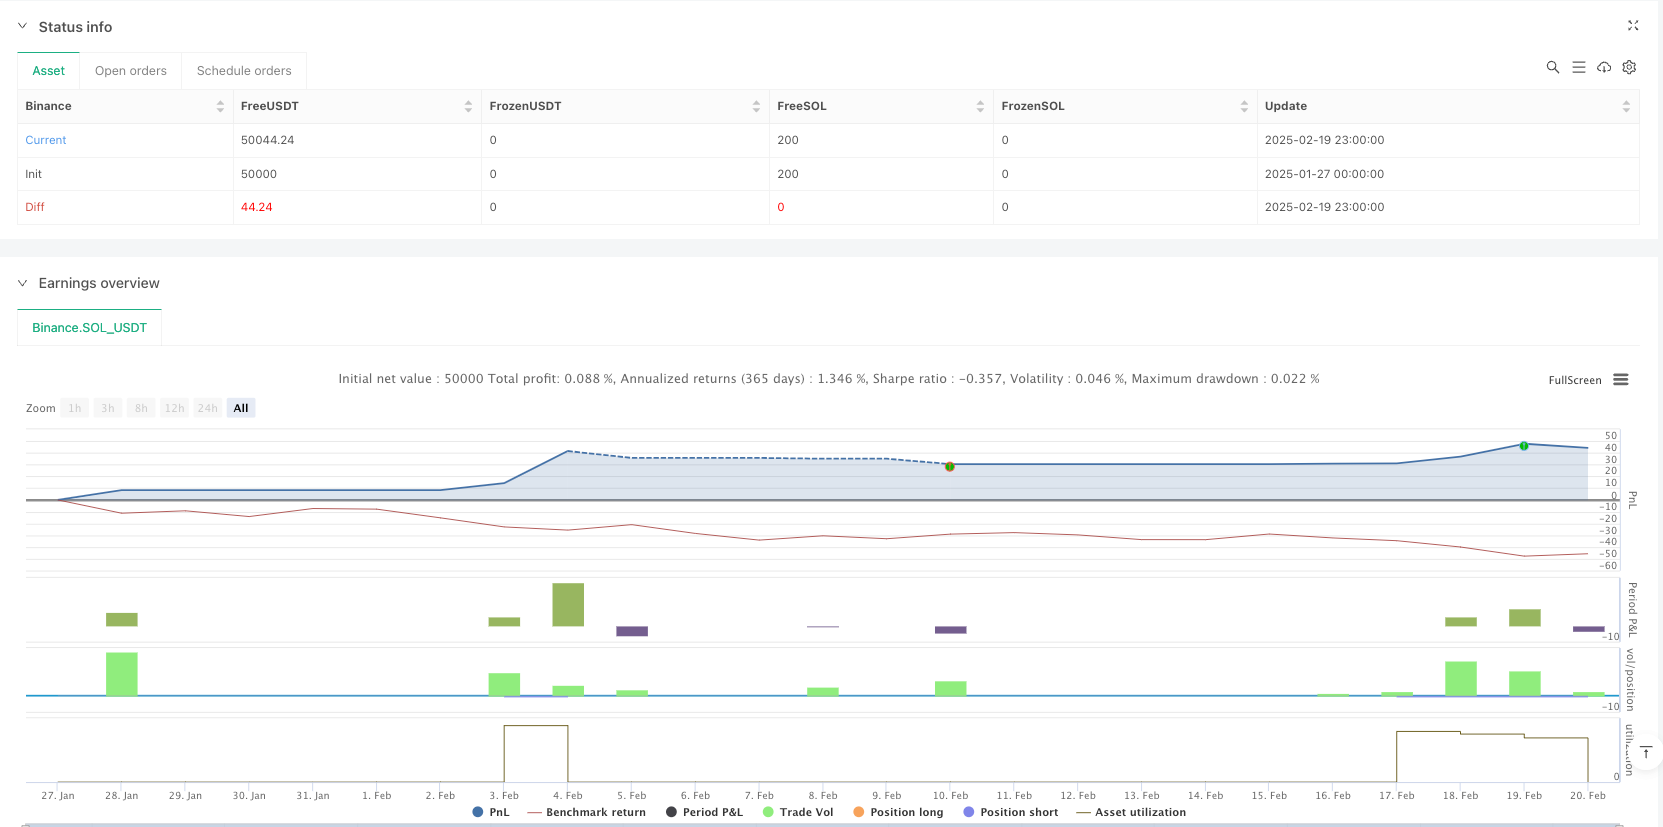Select the 1h zoom button
Screen dimensions: 1663x827
pos(75,408)
